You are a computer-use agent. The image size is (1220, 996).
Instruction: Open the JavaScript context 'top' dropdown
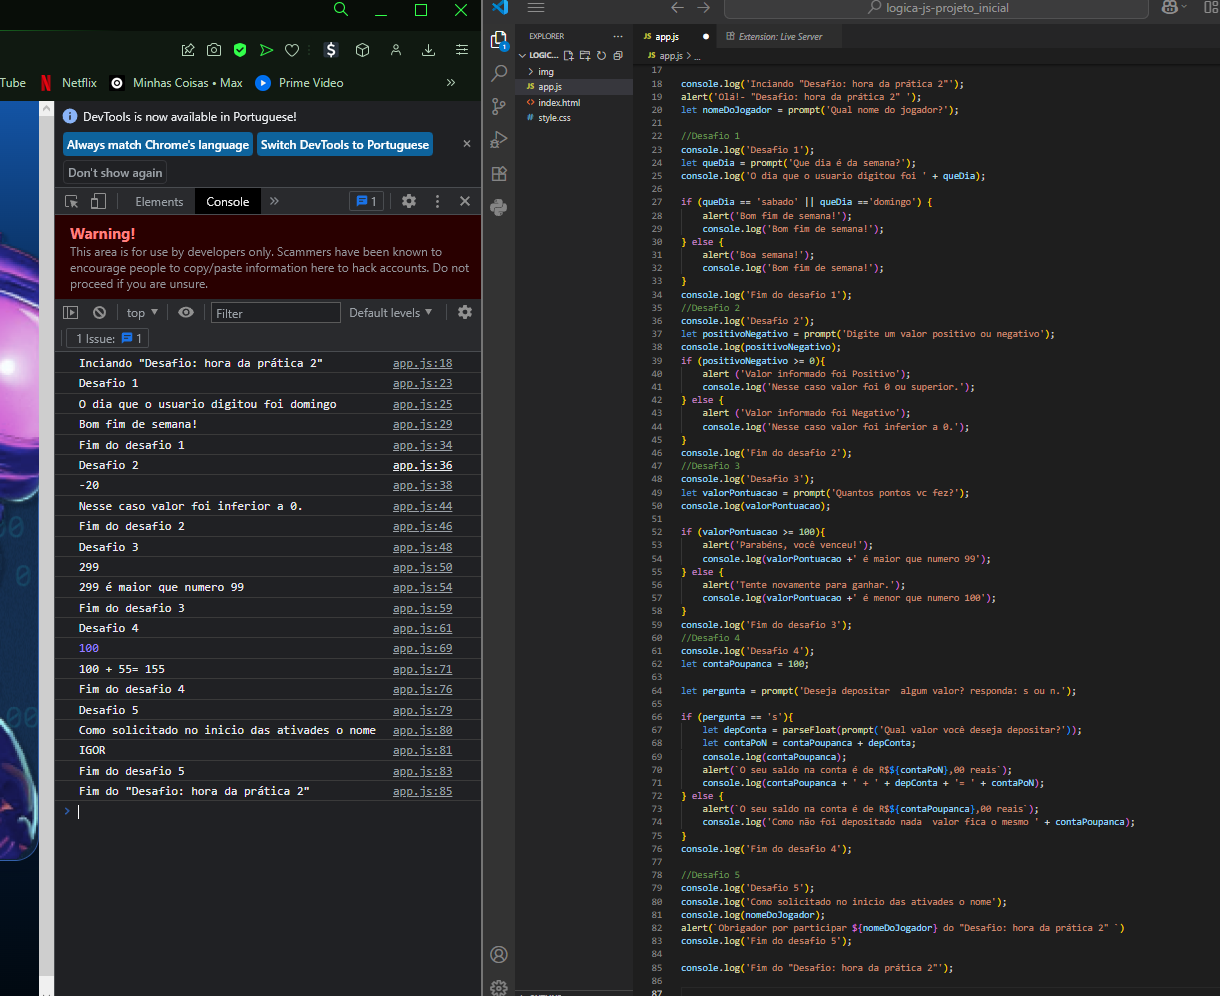(142, 313)
